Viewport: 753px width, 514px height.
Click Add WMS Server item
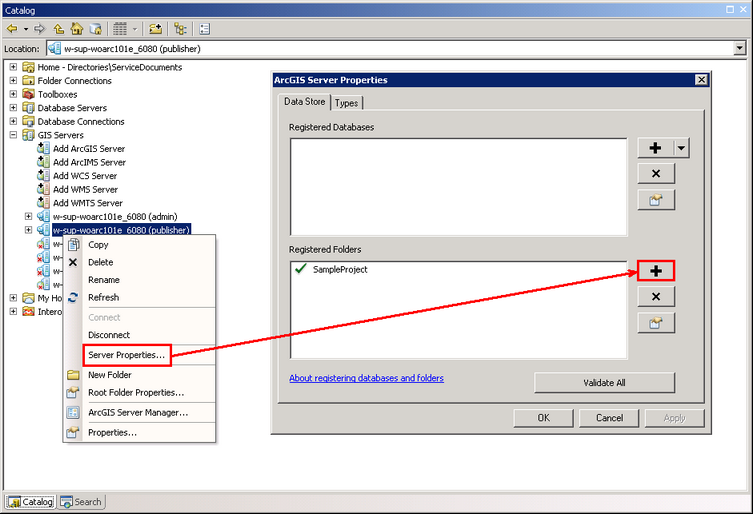[85, 189]
